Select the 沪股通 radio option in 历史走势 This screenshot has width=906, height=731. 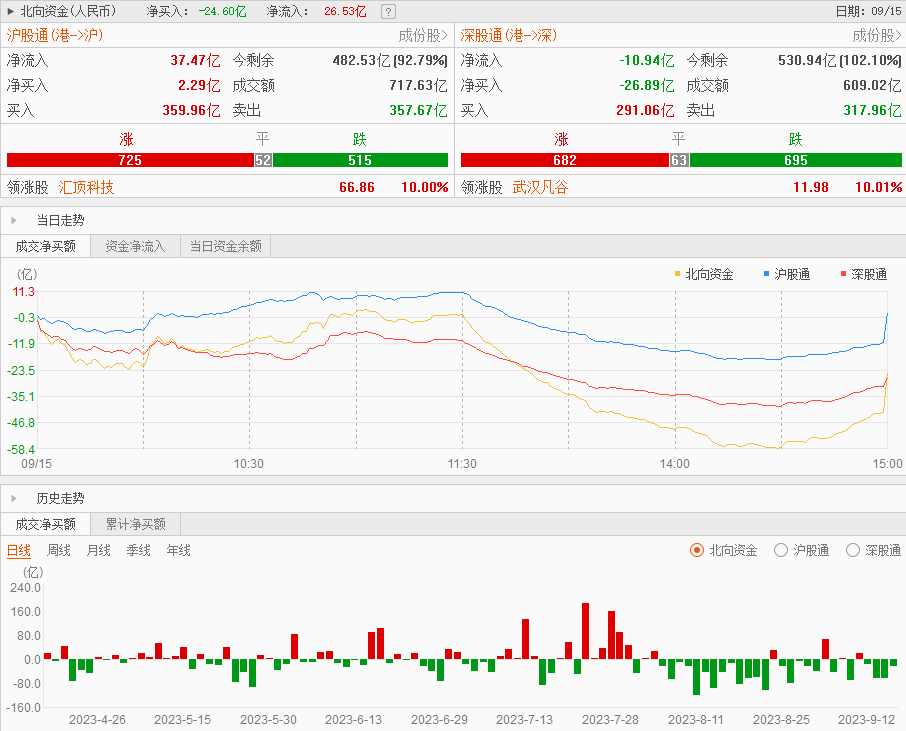(x=781, y=550)
